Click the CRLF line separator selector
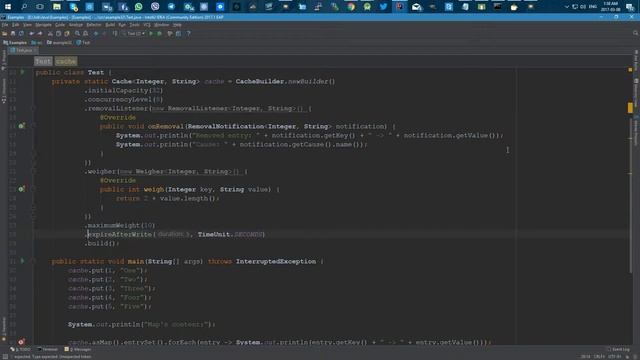Screen dimensions: 640x360 [x=599, y=357]
